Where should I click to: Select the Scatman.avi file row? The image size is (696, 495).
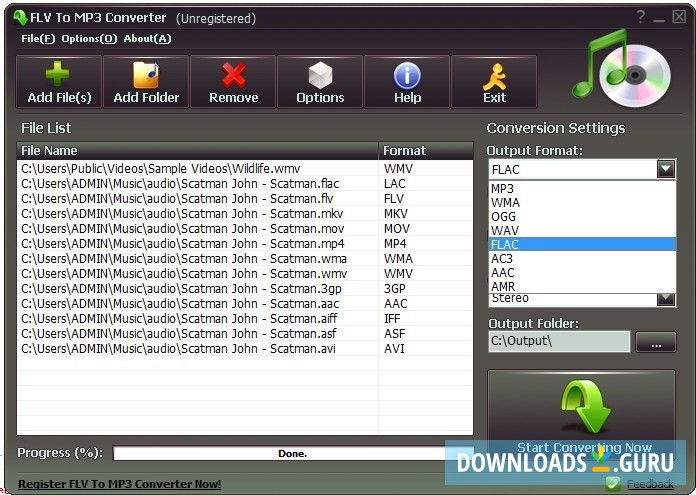pyautogui.click(x=245, y=348)
